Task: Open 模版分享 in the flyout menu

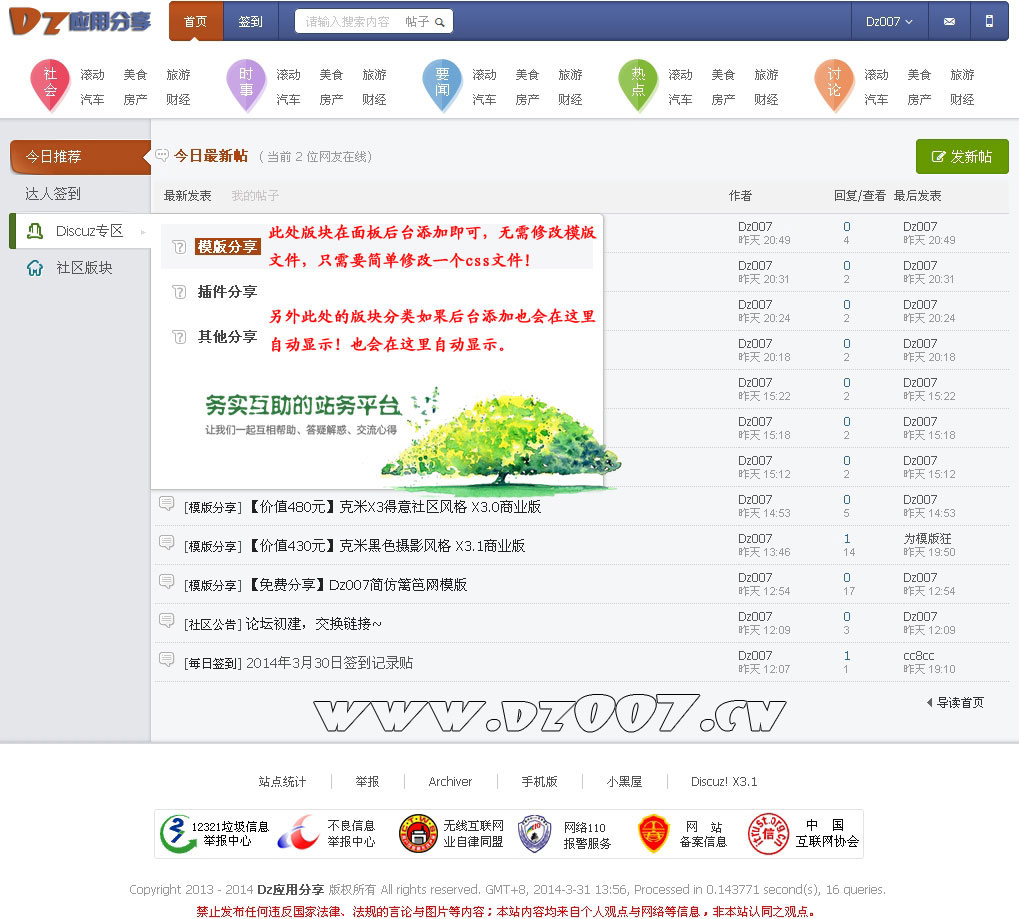Action: click(227, 247)
